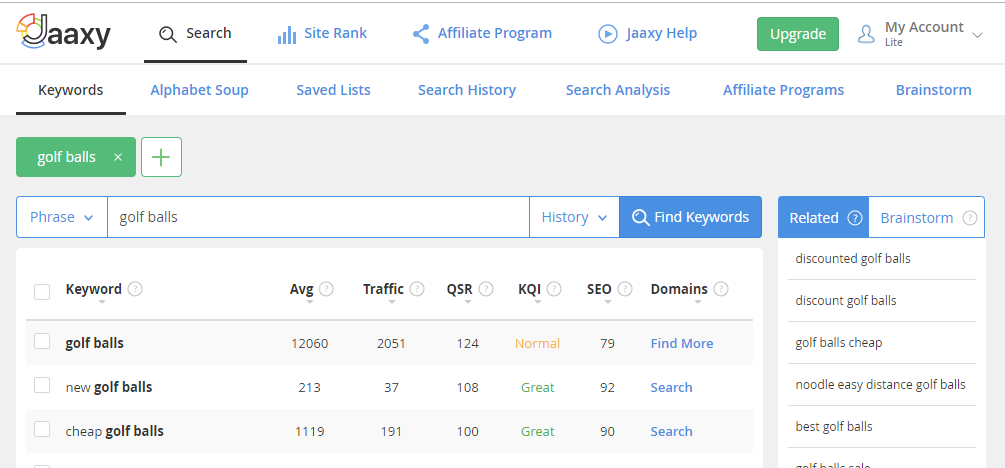
Task: Click the green Upgrade button
Action: [x=797, y=34]
